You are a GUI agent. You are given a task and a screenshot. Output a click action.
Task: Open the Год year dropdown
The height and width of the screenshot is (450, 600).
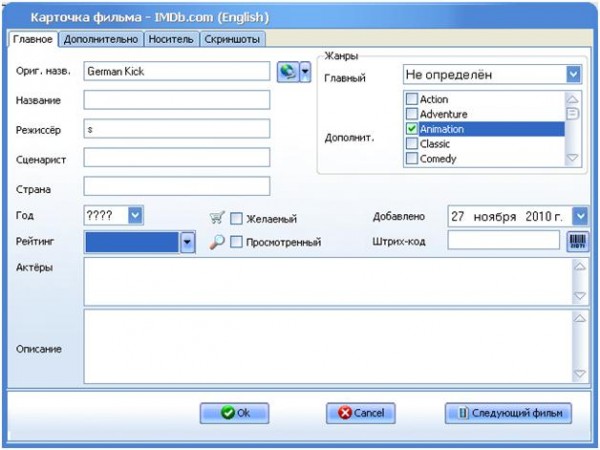pos(135,215)
